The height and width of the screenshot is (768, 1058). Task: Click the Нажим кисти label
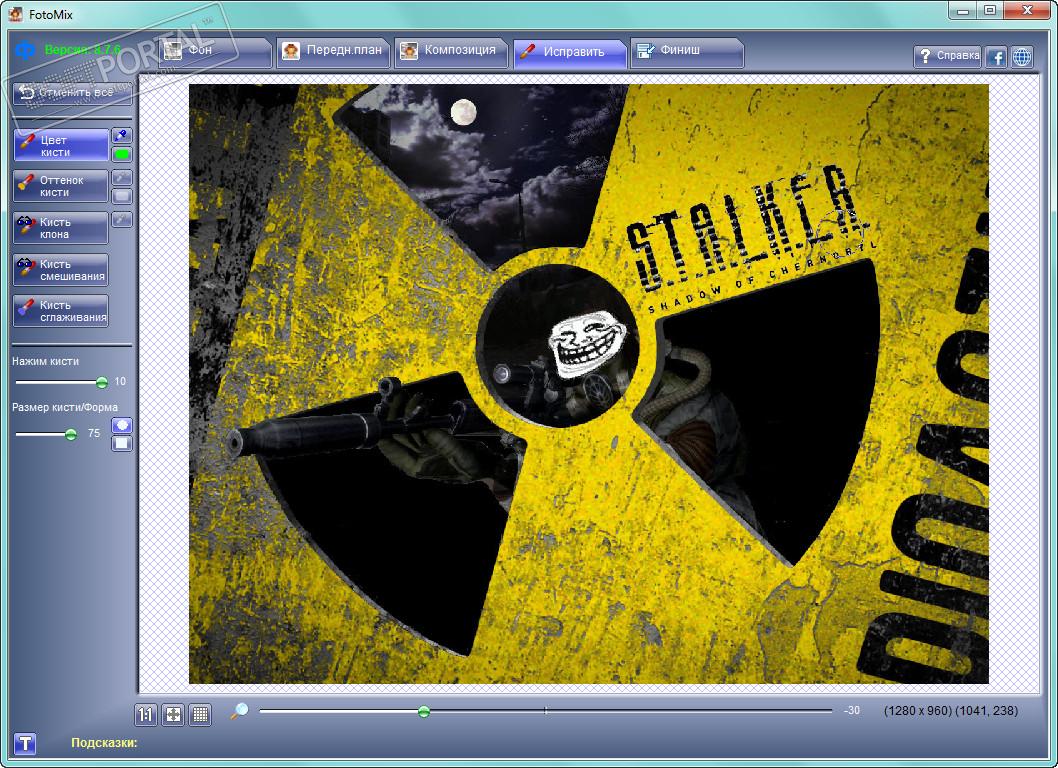coord(45,362)
